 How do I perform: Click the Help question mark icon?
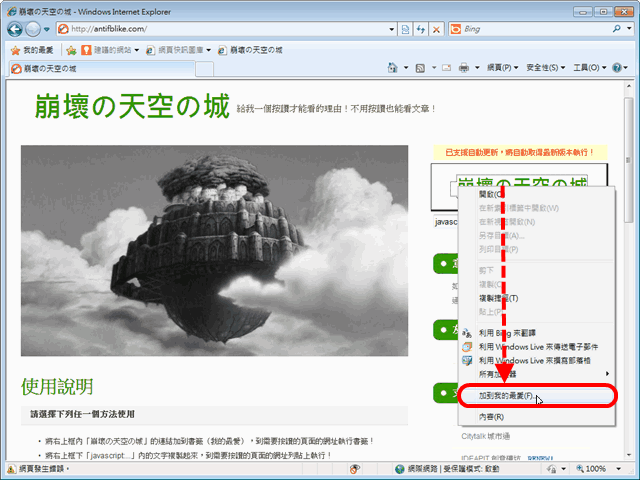click(x=617, y=68)
